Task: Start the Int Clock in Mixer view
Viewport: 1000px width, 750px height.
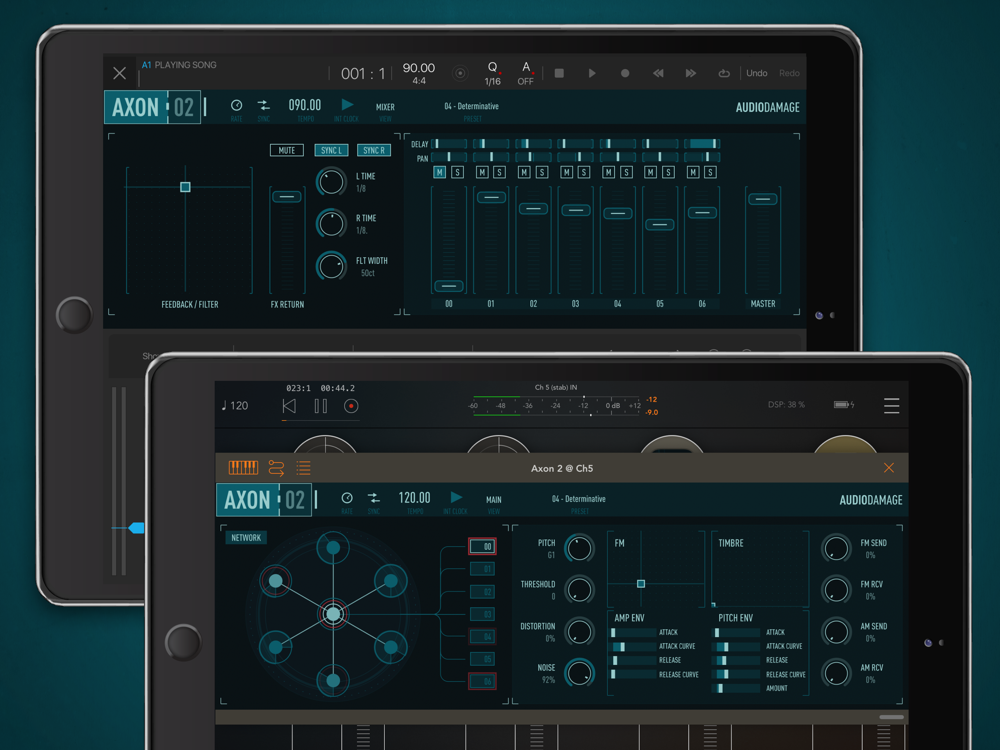Action: (x=347, y=105)
